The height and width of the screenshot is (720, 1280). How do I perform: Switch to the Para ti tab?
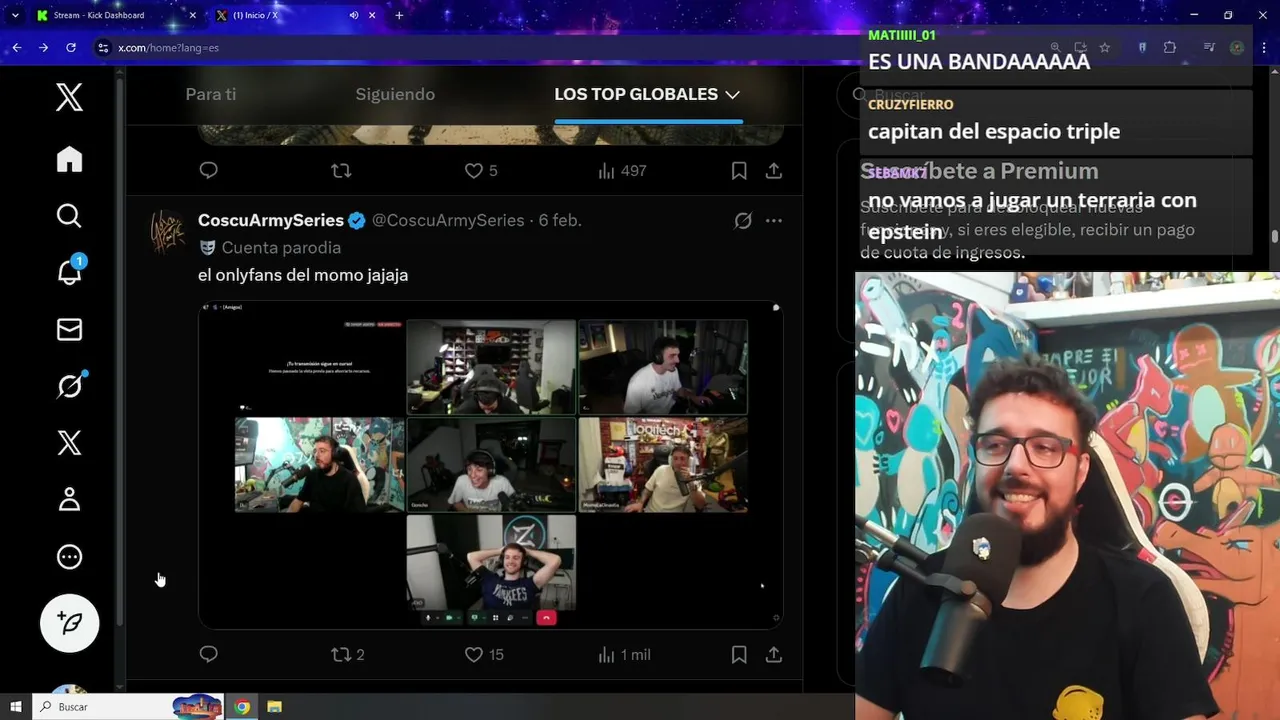point(211,94)
